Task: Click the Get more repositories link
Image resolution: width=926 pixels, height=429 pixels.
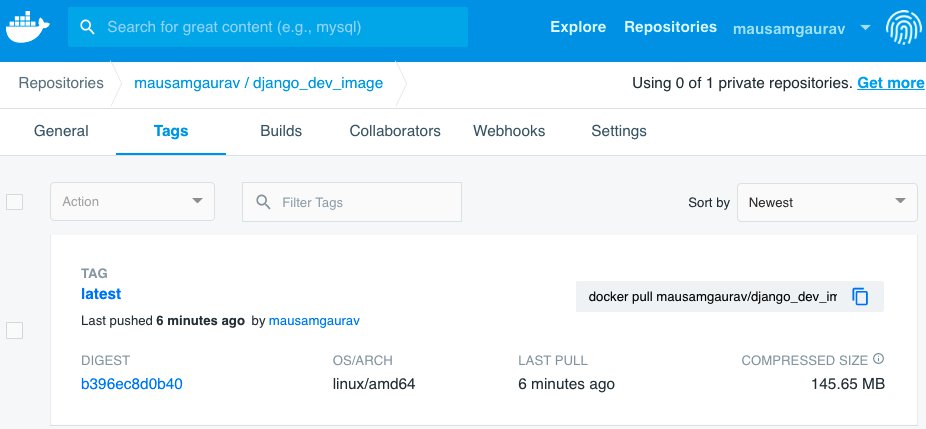Action: click(x=890, y=83)
